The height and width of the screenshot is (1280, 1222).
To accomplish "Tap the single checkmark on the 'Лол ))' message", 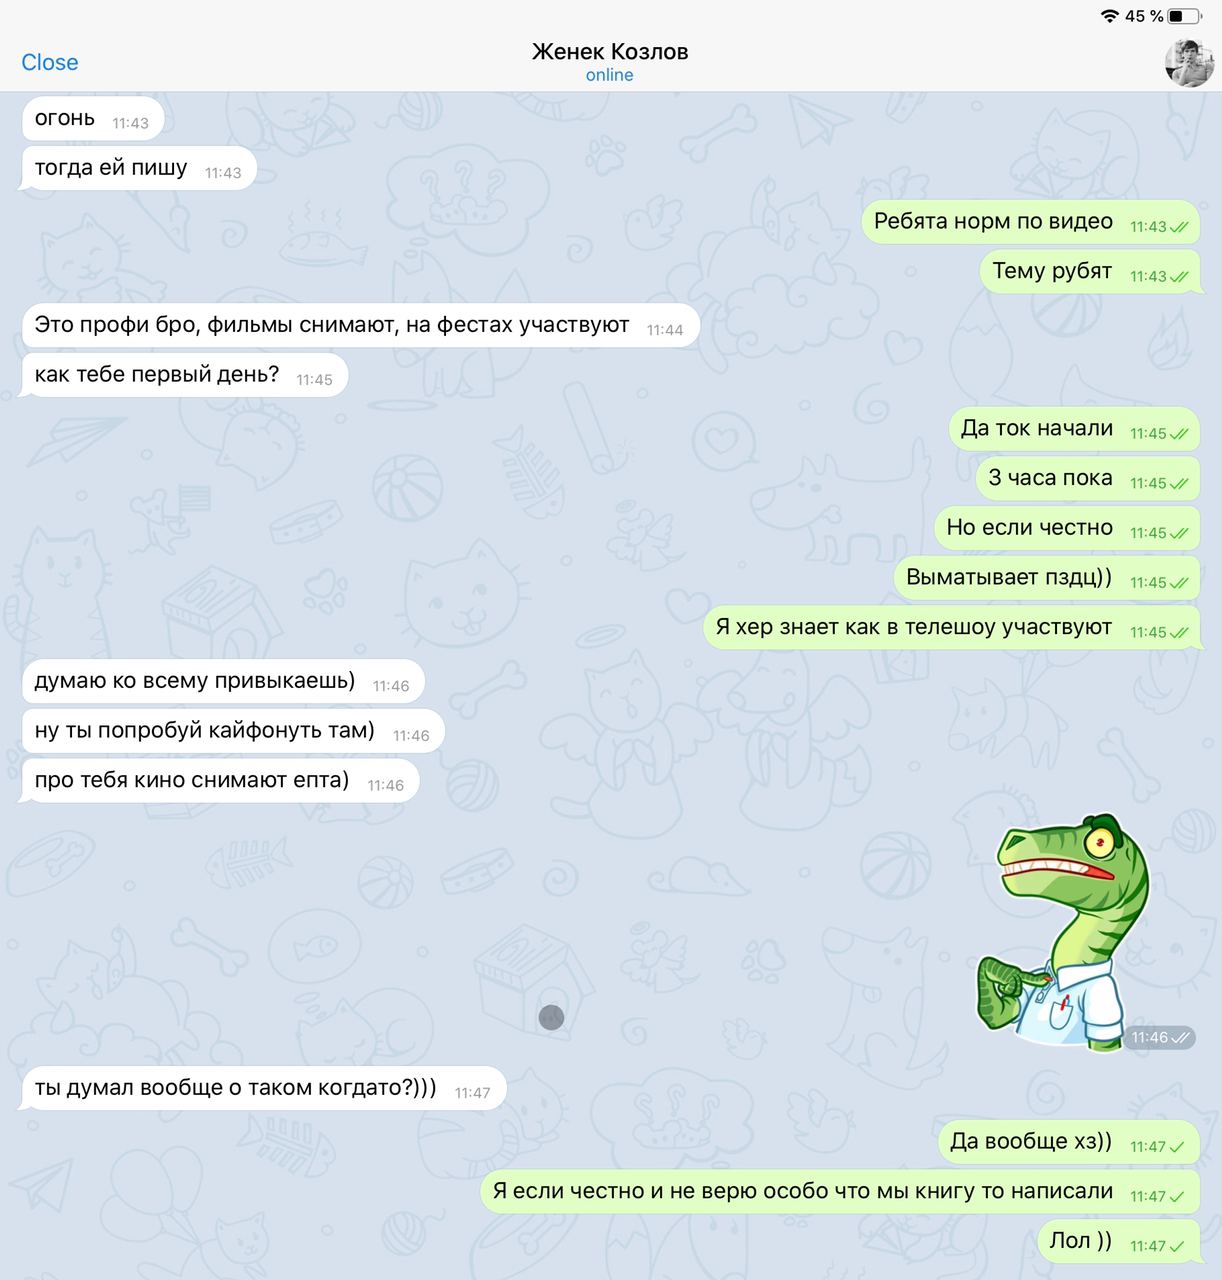I will (x=1177, y=1246).
